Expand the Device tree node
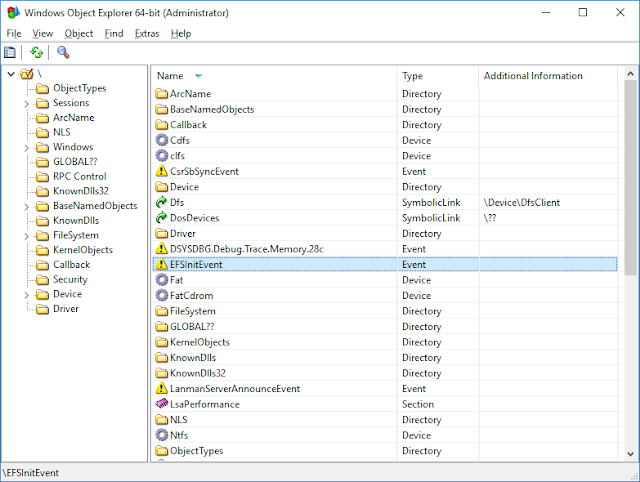 click(27, 294)
